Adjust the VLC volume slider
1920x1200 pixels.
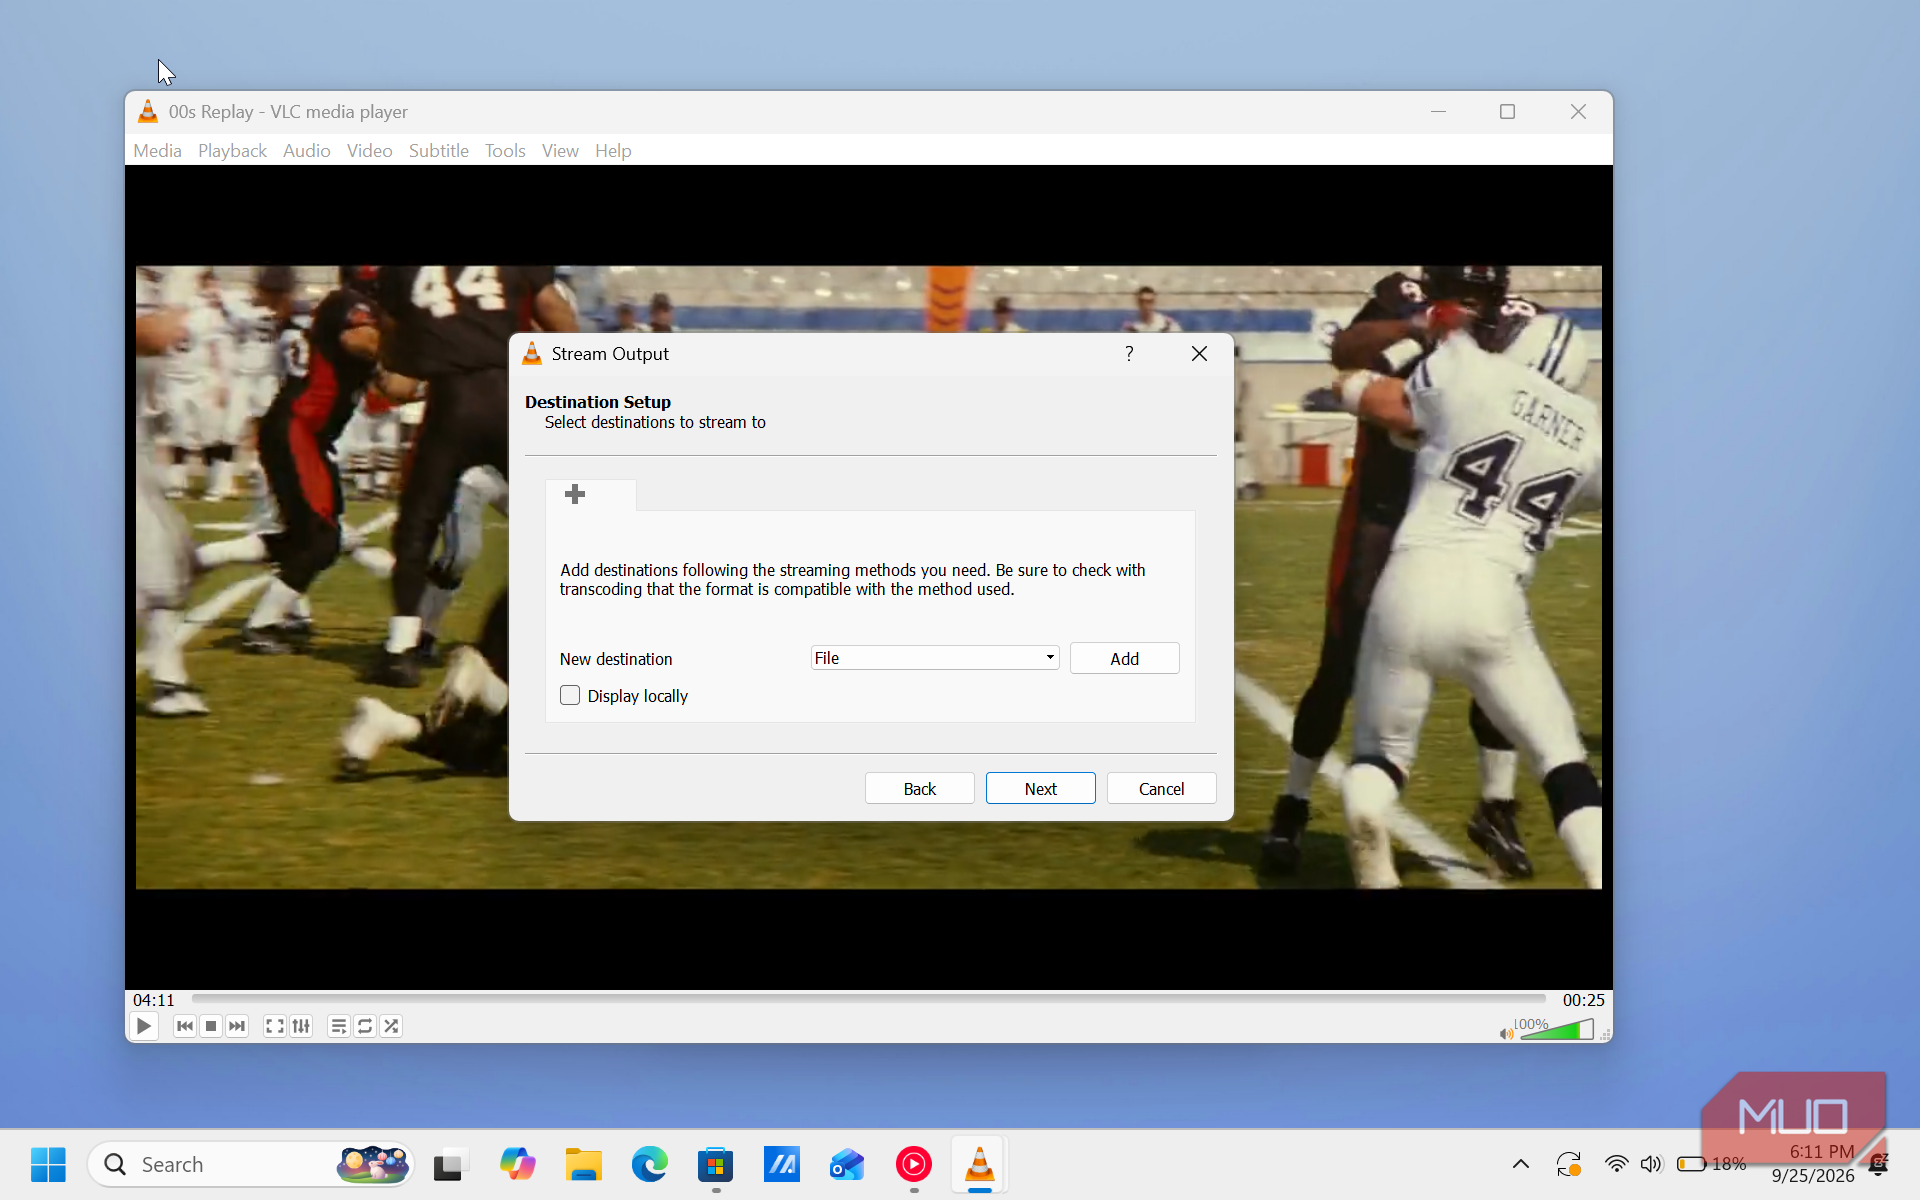[1557, 1030]
